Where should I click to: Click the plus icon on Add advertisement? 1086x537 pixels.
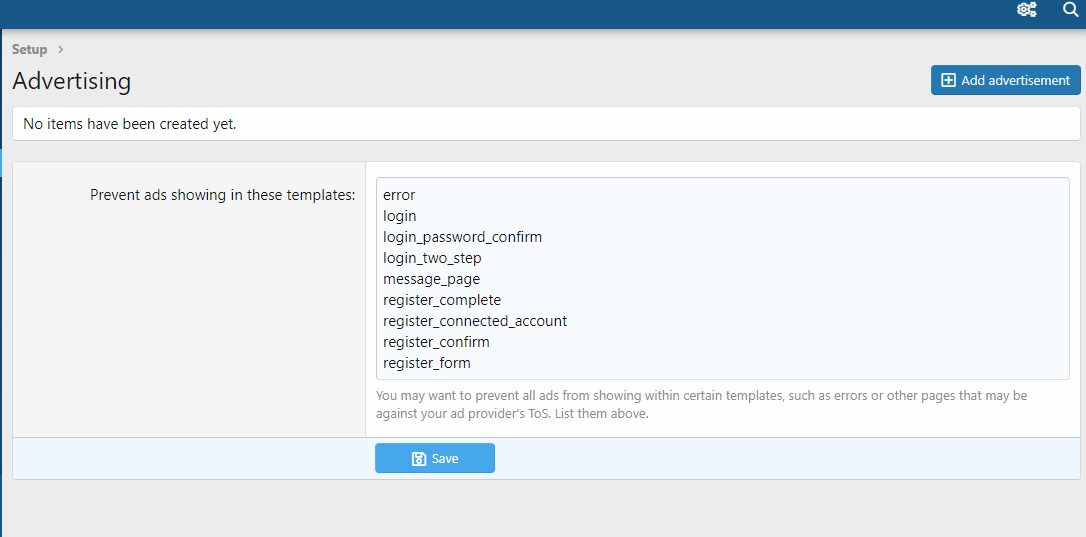(x=949, y=80)
